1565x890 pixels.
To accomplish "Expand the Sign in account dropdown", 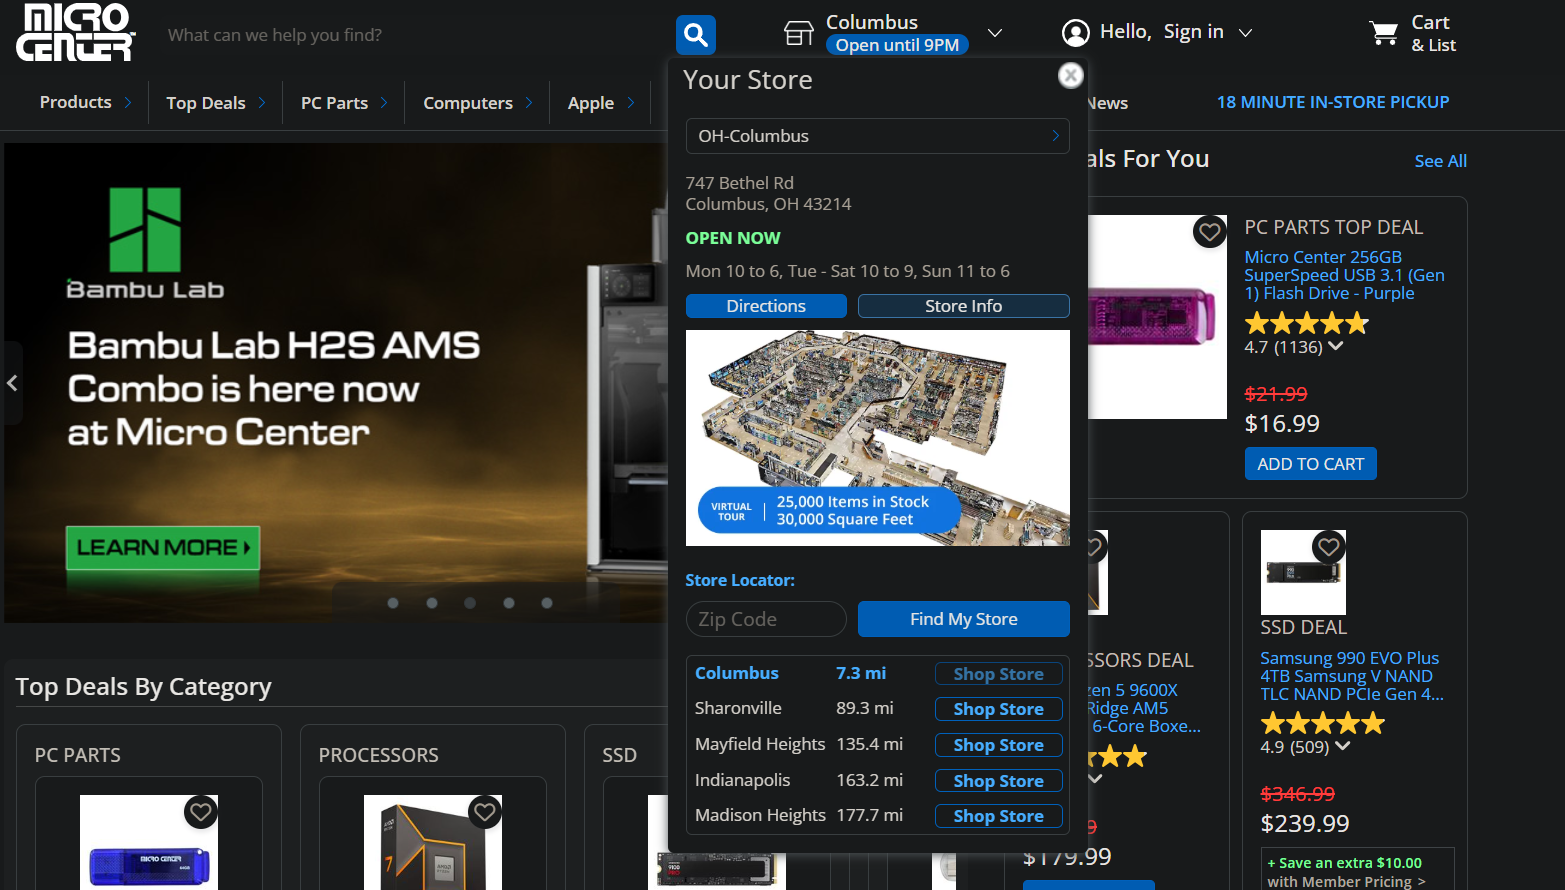I will 1245,33.
